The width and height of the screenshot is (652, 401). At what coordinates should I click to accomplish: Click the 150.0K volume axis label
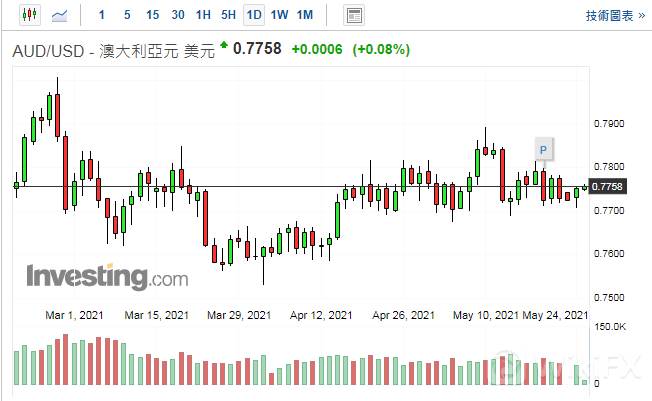point(610,327)
